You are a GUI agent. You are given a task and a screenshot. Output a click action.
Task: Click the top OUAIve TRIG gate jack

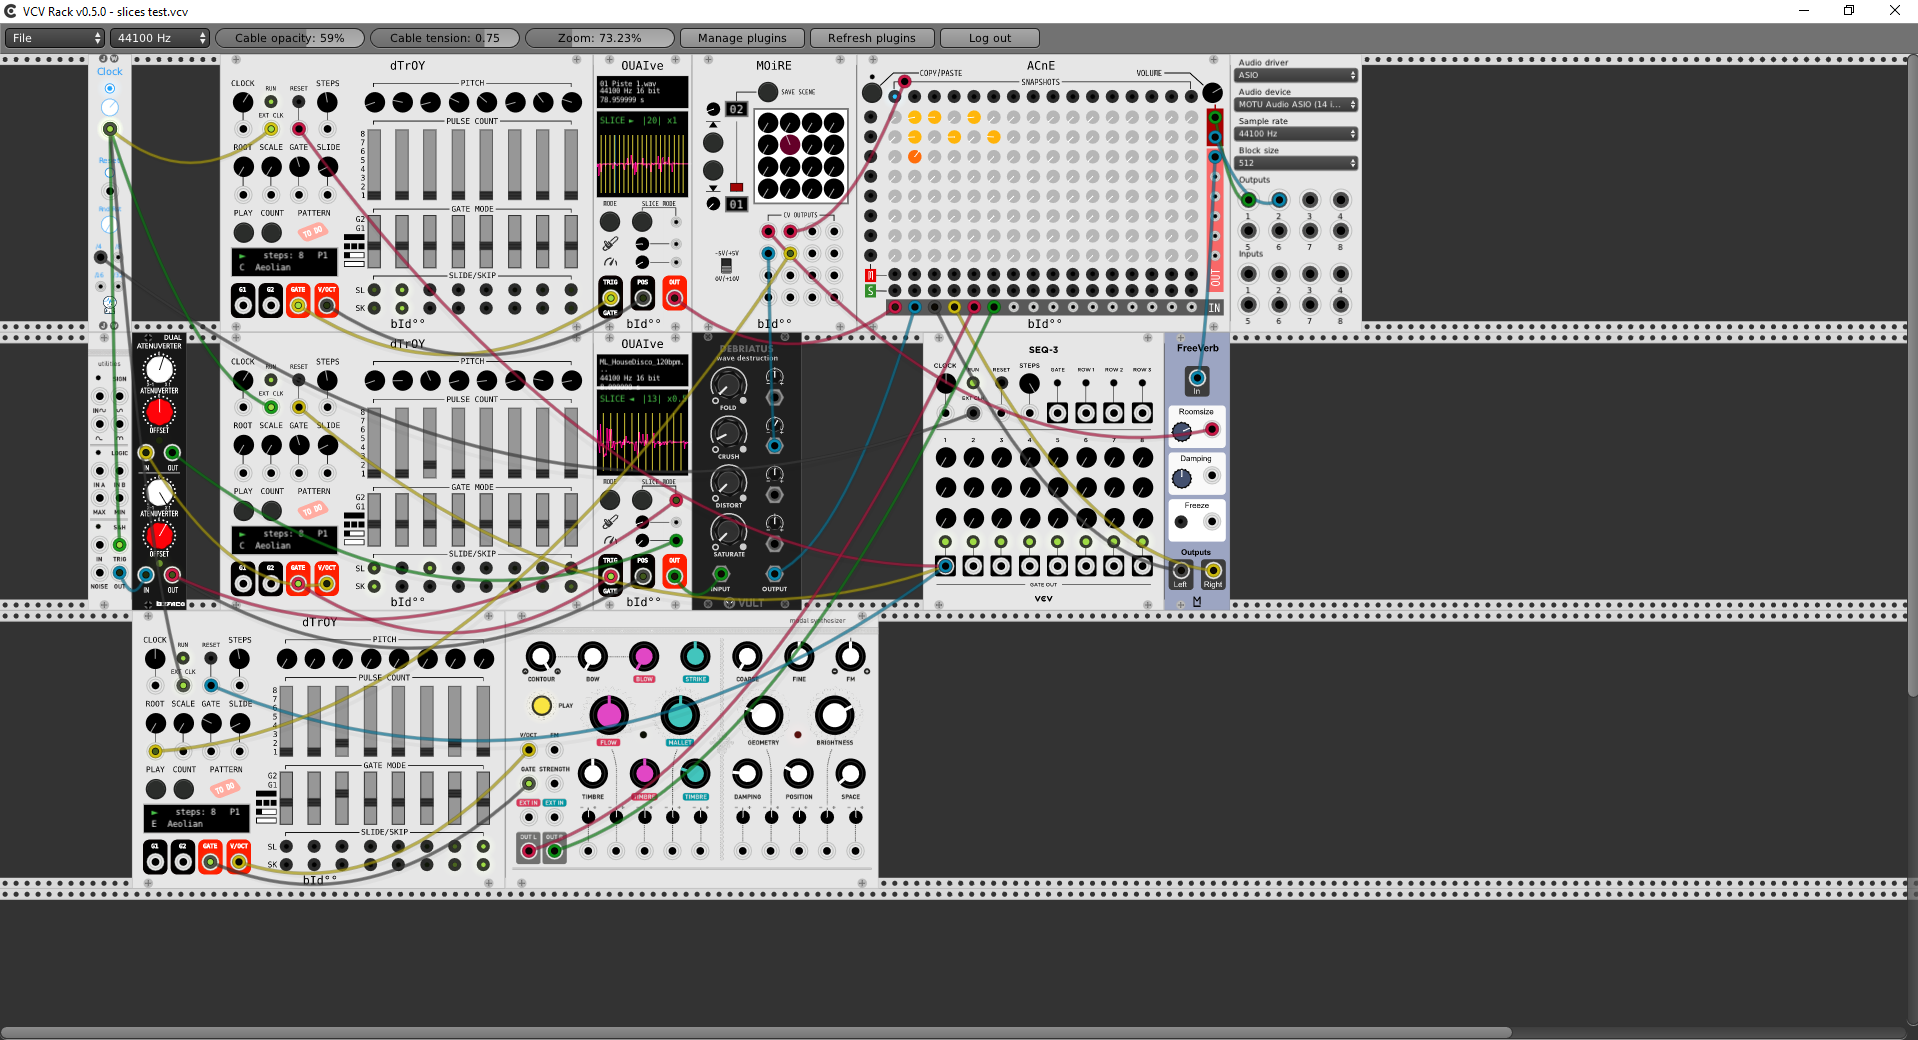coord(610,297)
